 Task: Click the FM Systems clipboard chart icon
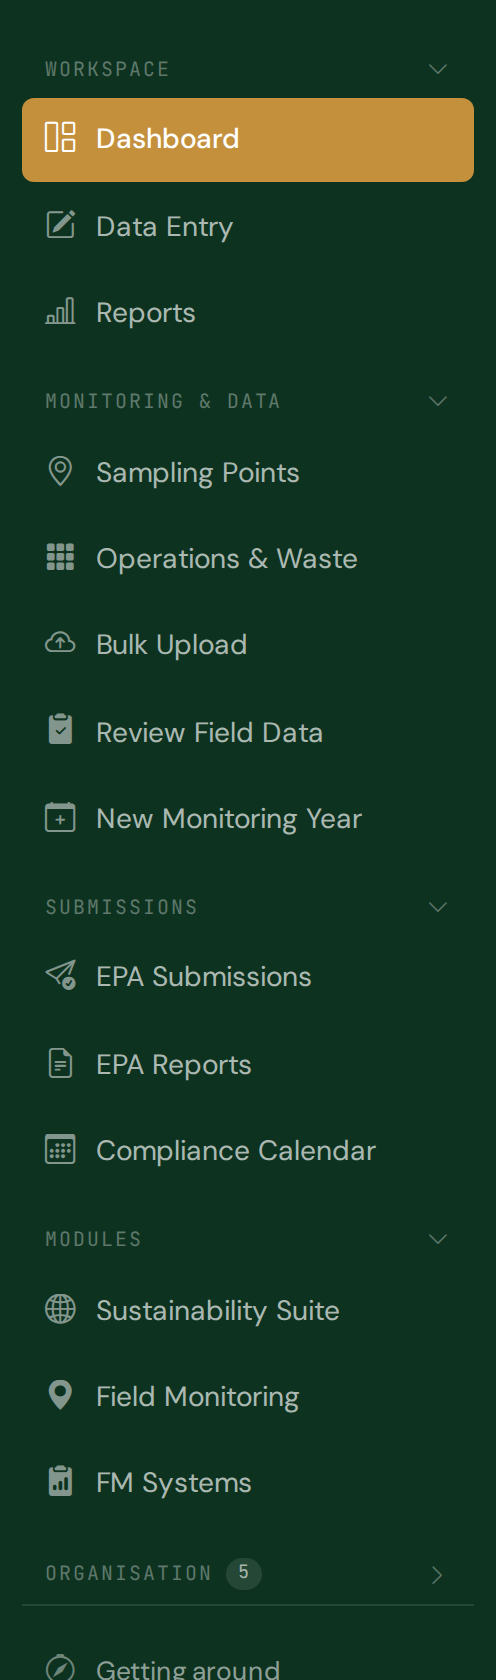point(60,1481)
